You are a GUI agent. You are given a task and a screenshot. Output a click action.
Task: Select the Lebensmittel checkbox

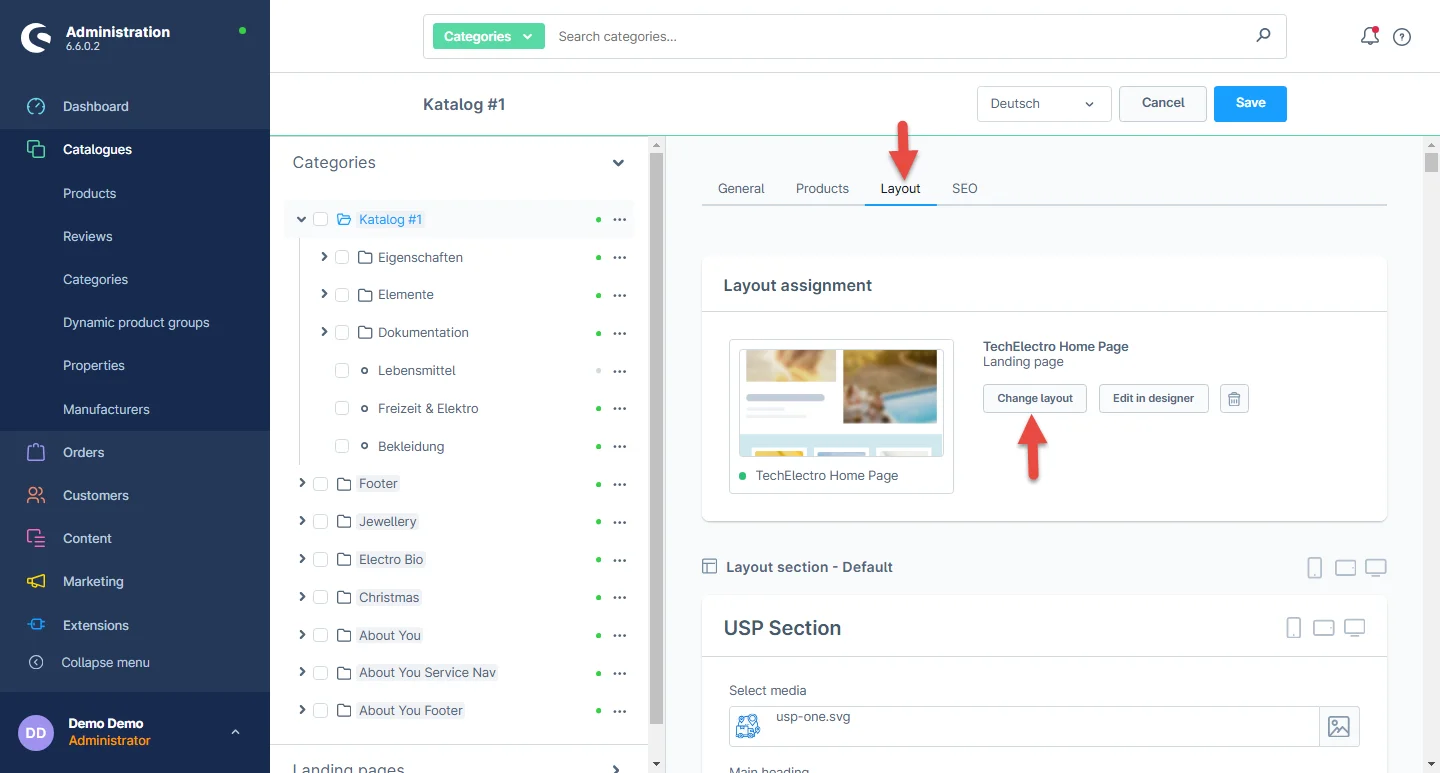click(342, 371)
